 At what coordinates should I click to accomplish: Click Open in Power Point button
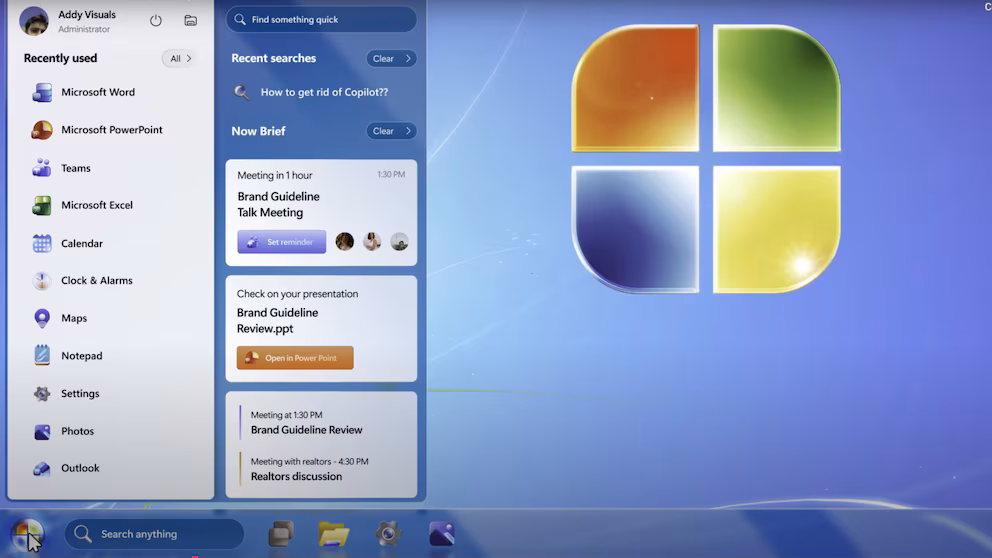pos(295,357)
